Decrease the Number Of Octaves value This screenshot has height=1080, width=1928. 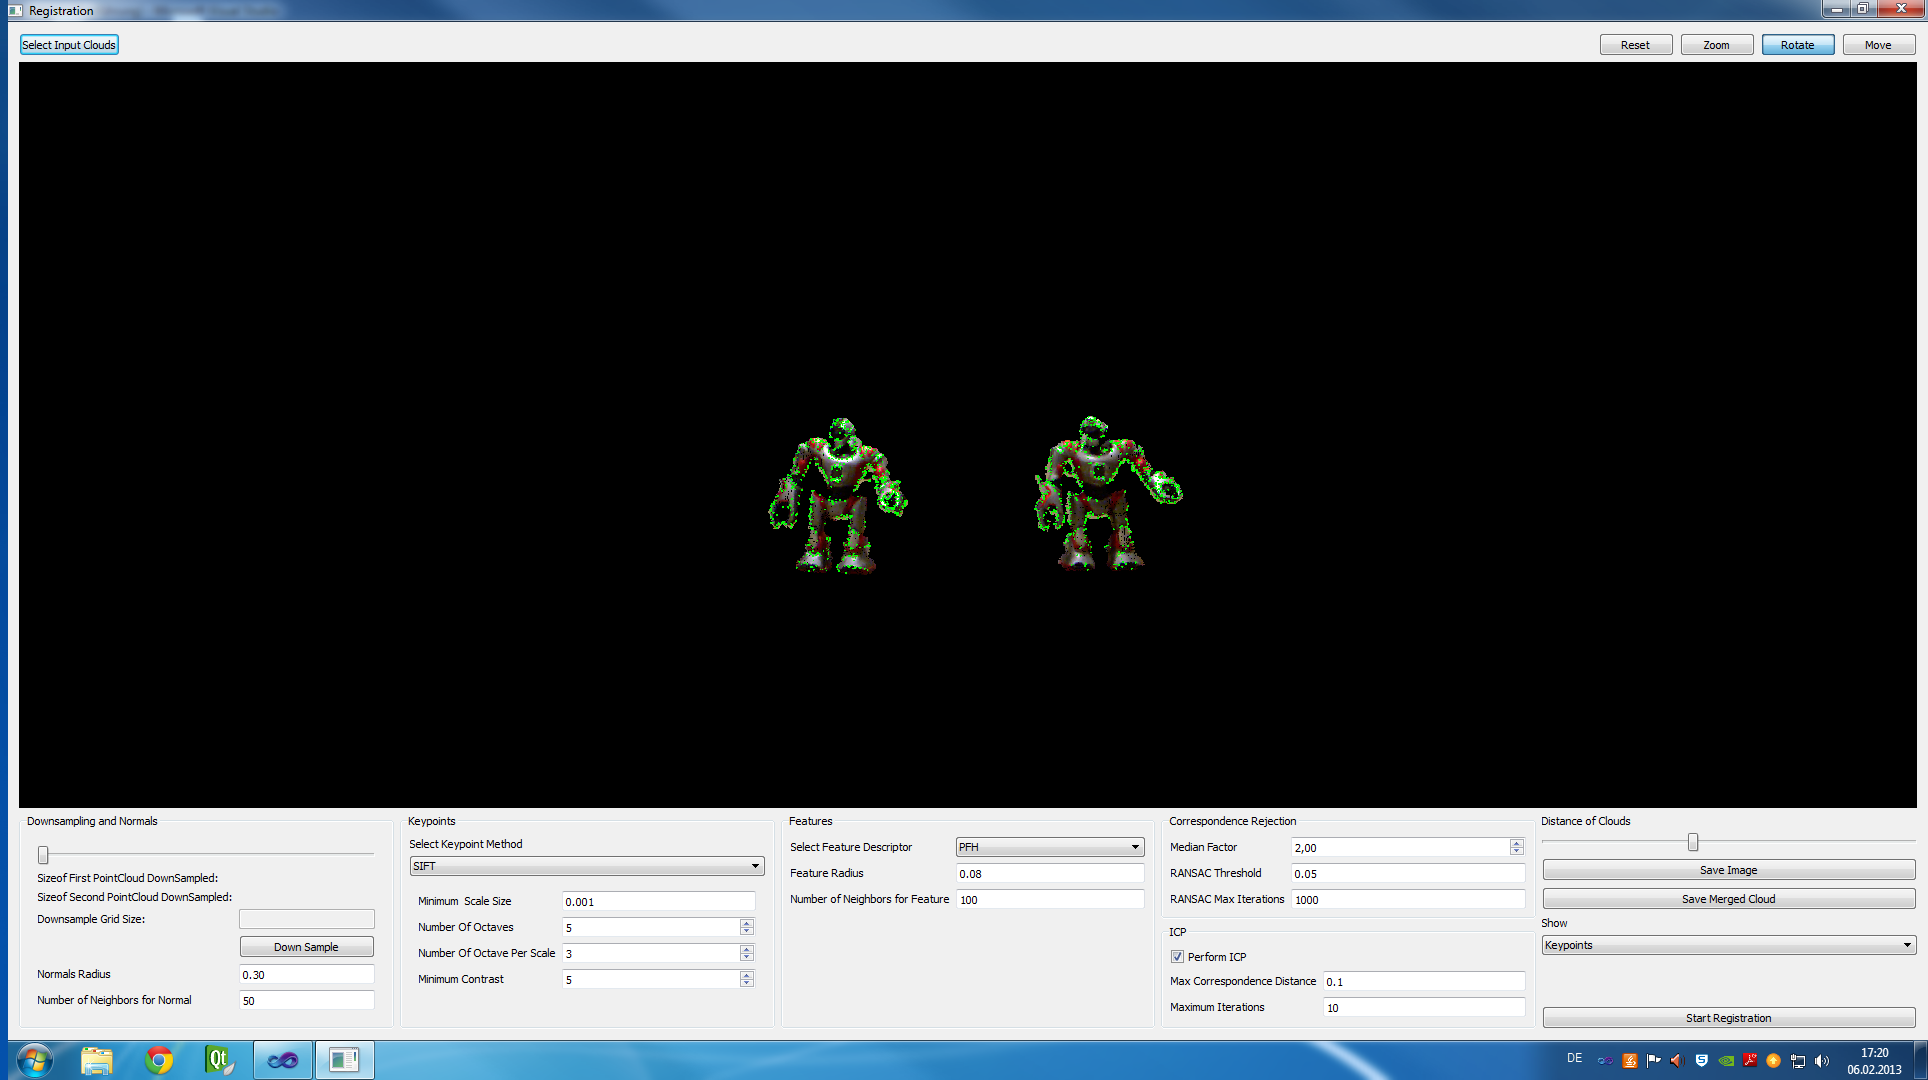tap(746, 932)
